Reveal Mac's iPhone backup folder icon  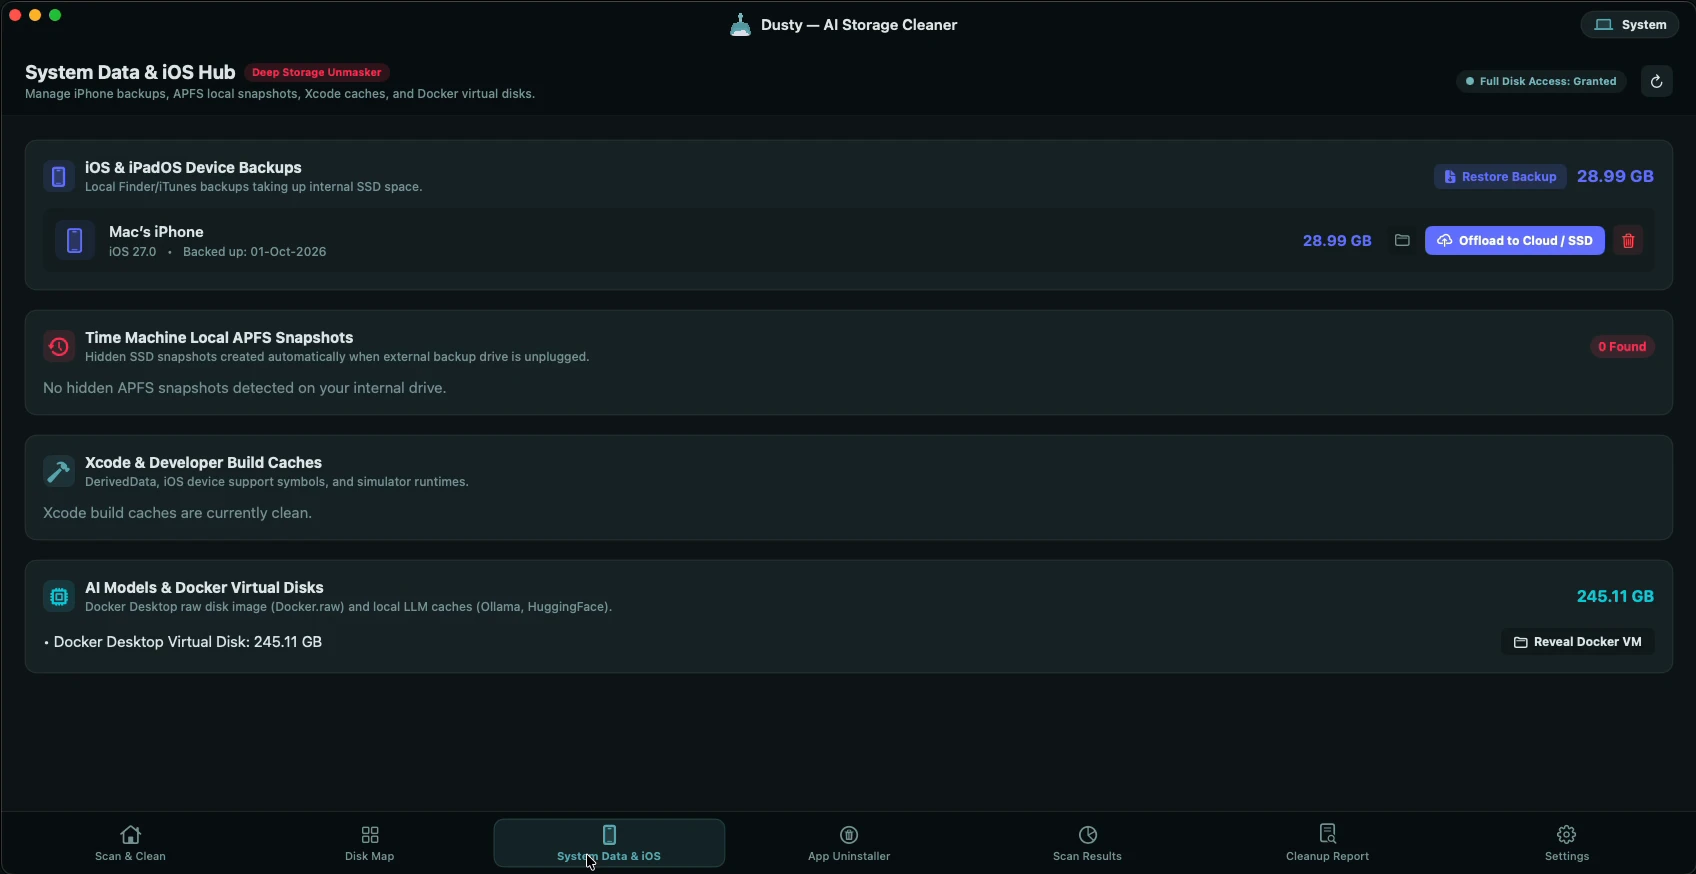(x=1402, y=241)
